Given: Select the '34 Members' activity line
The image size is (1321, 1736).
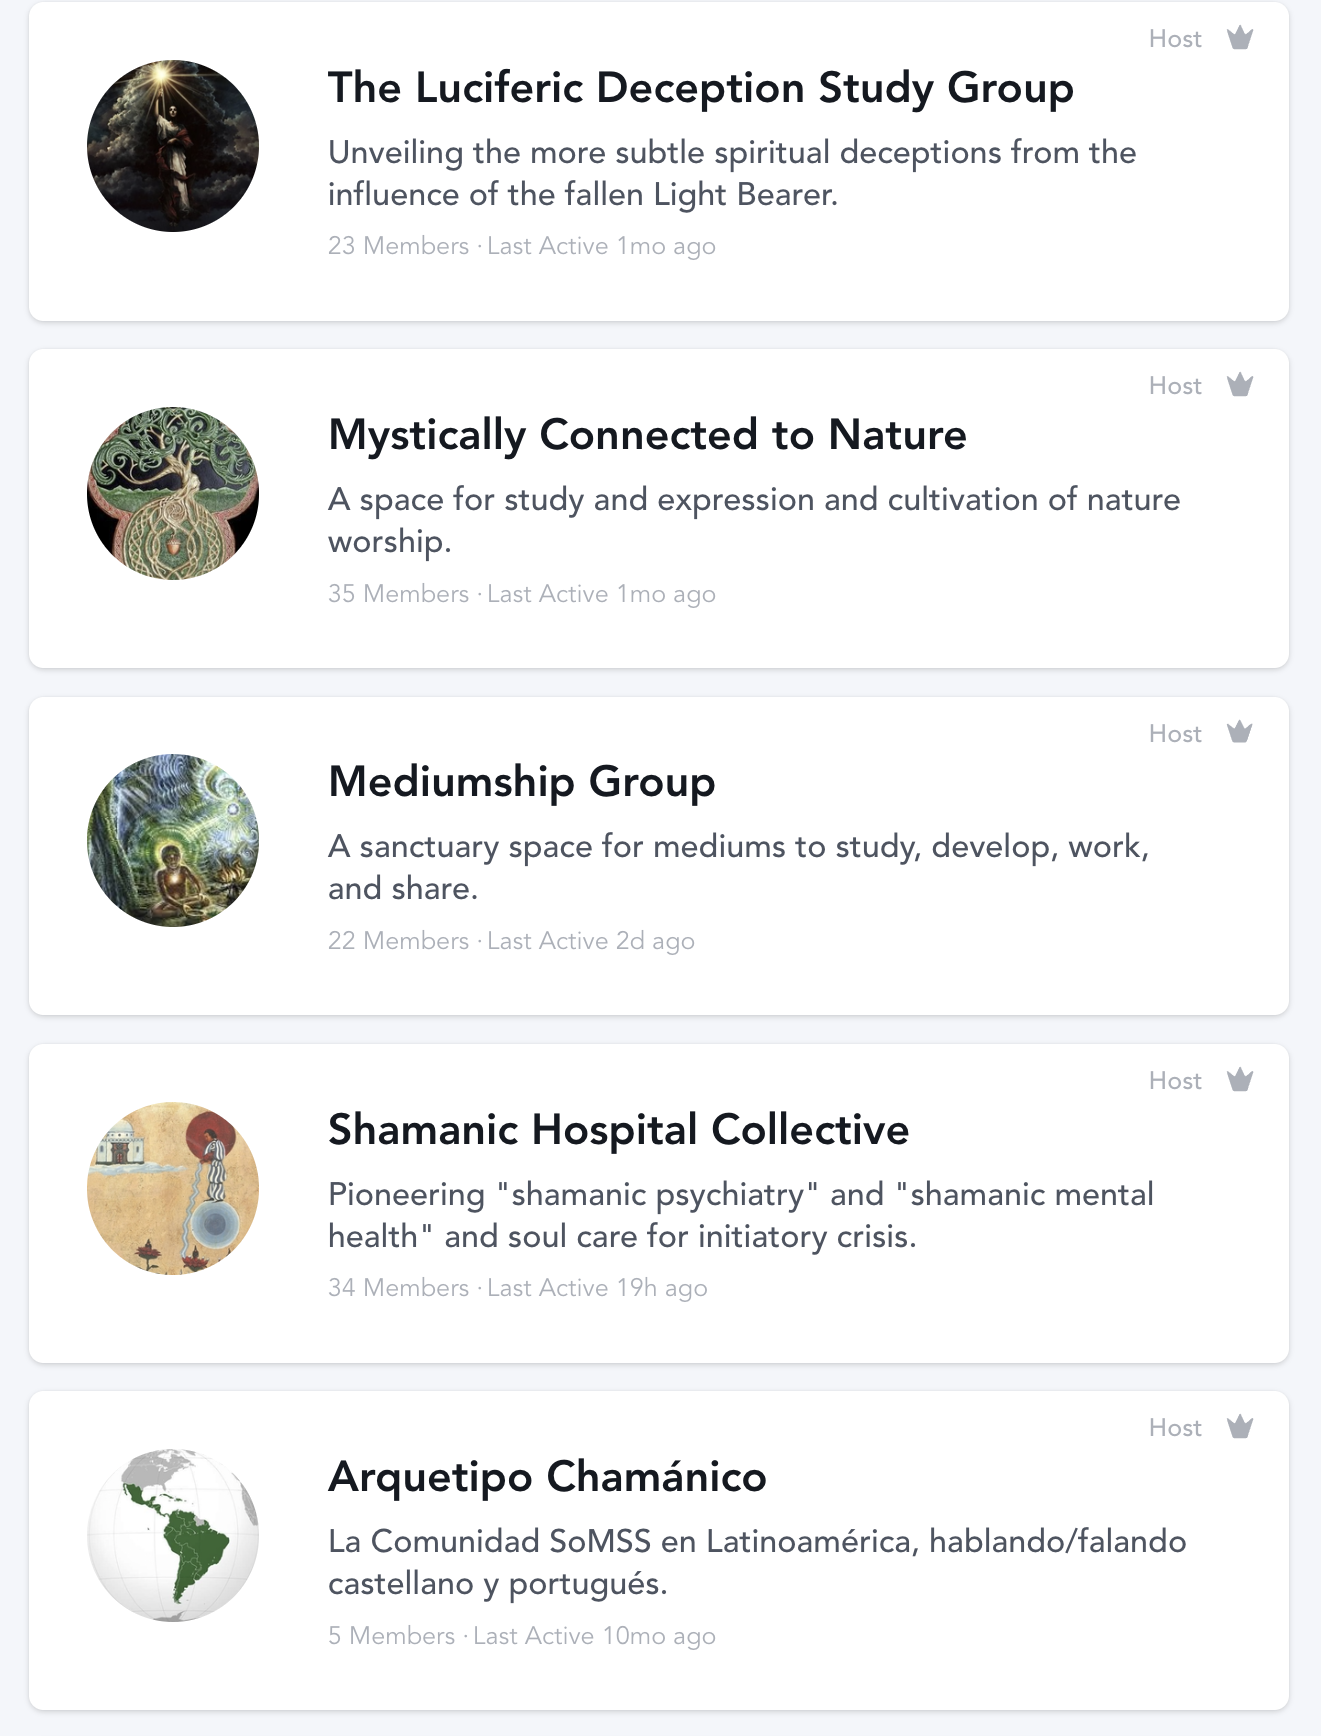Looking at the screenshot, I should click(517, 1288).
